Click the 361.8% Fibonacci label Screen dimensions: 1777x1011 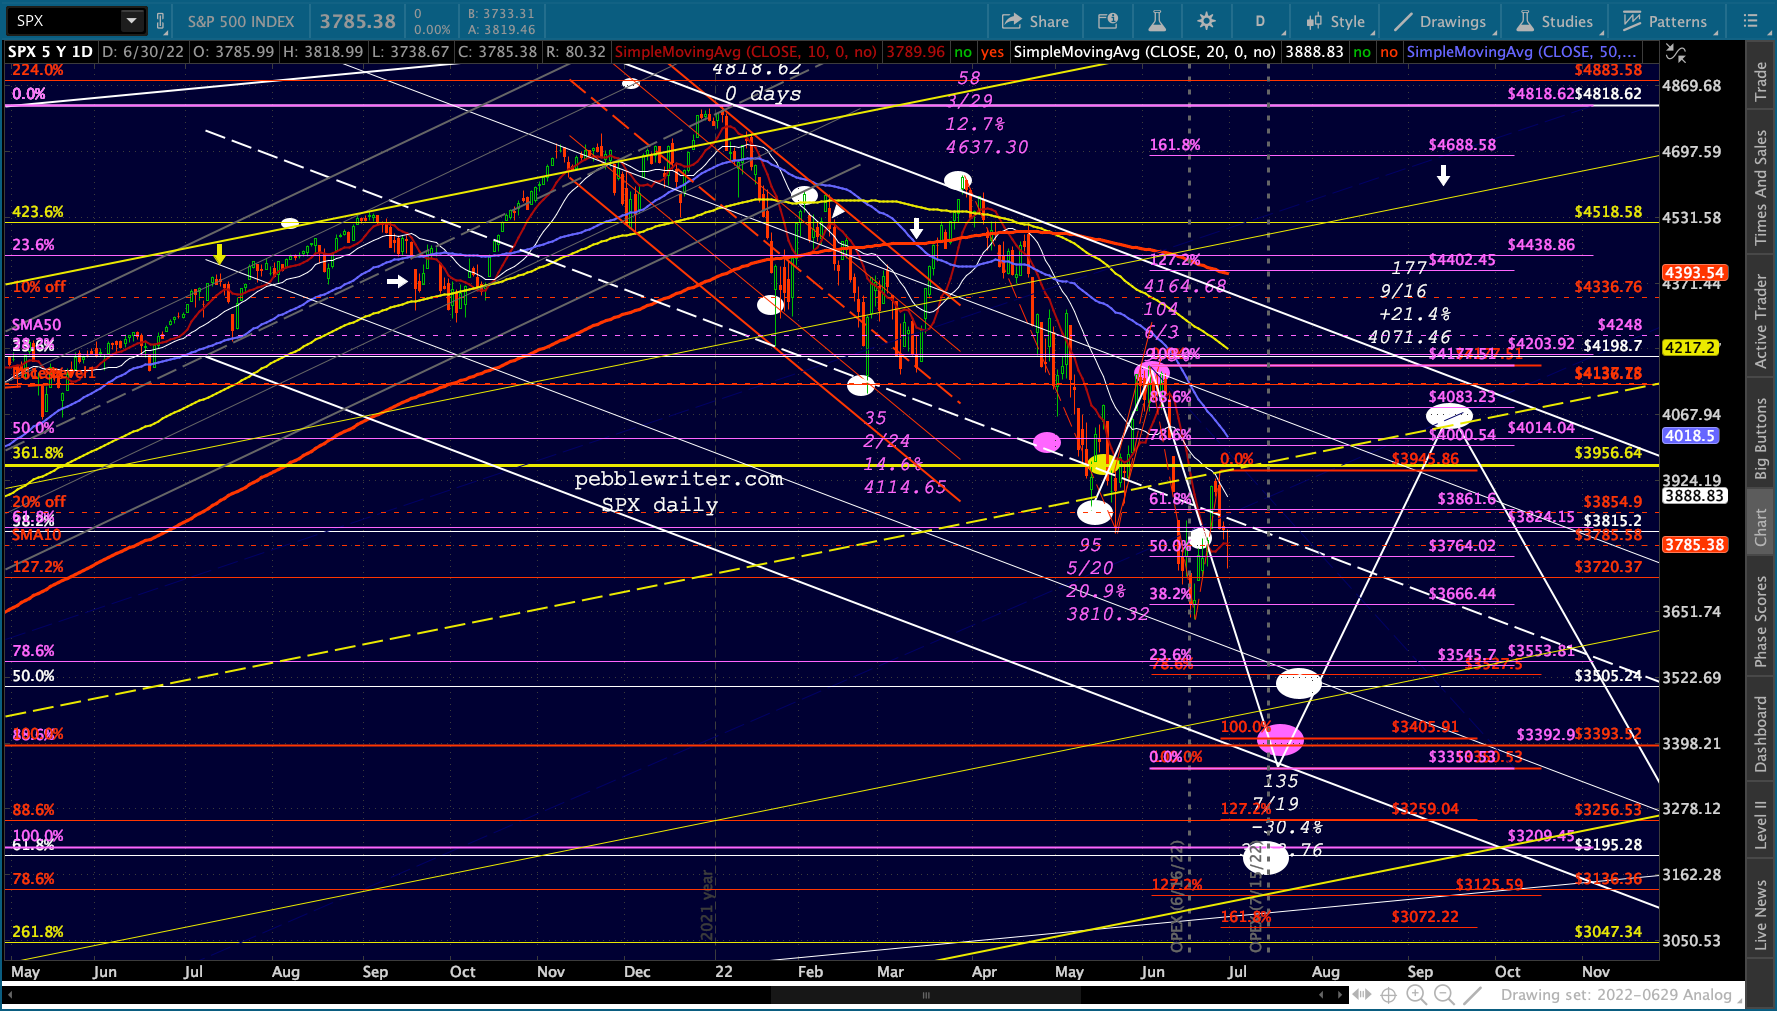(x=38, y=453)
